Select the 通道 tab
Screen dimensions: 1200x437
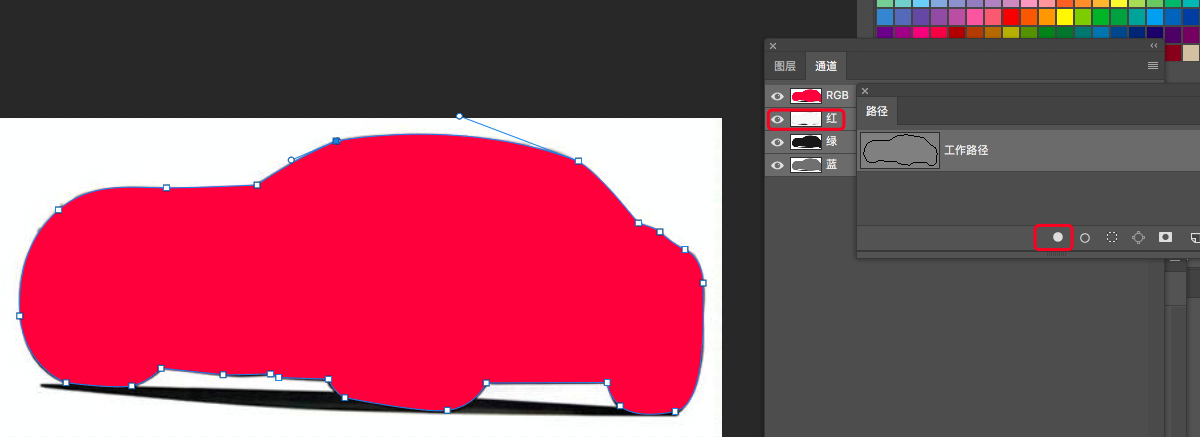[x=826, y=66]
